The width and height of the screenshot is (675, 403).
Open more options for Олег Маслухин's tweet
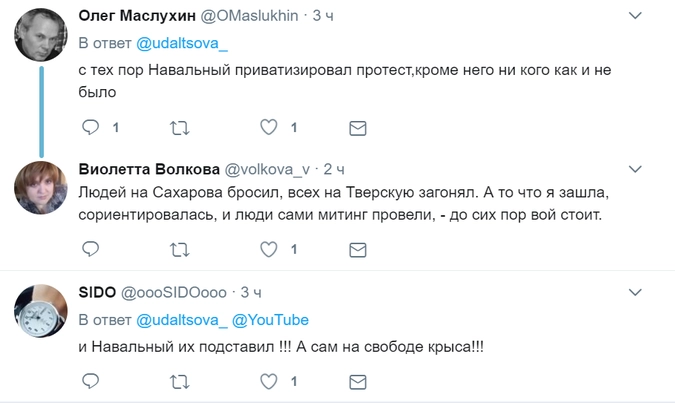[634, 17]
